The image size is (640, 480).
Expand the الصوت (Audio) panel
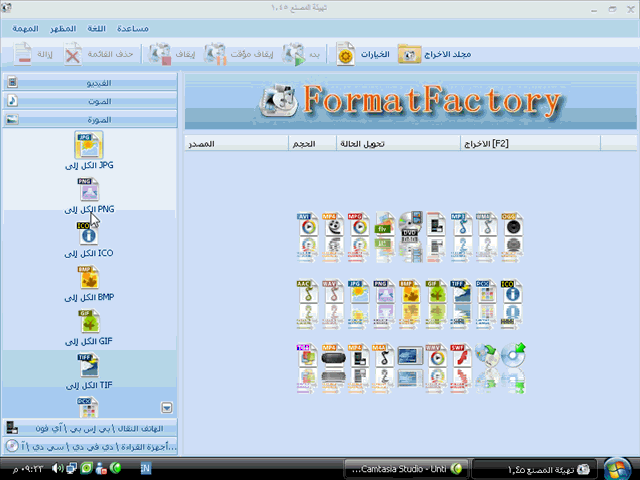(x=90, y=101)
